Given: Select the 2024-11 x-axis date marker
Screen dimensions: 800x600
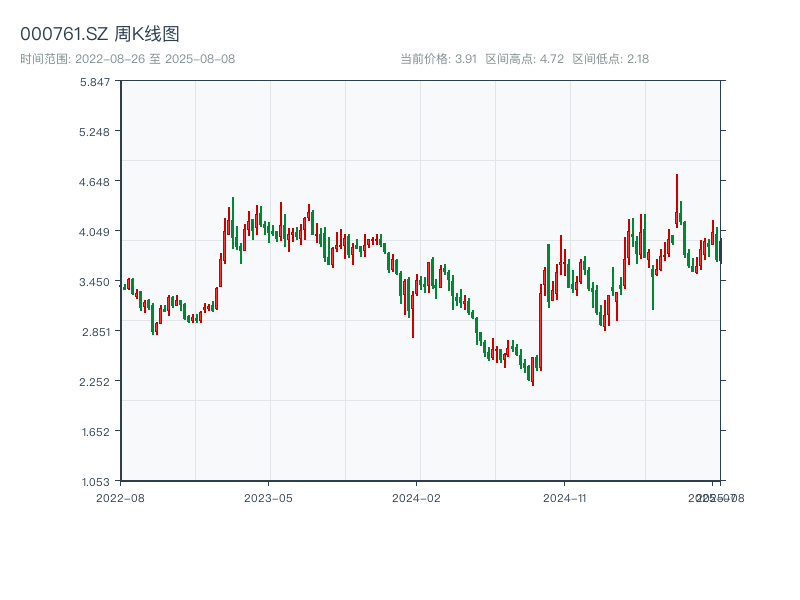Looking at the screenshot, I should [565, 497].
